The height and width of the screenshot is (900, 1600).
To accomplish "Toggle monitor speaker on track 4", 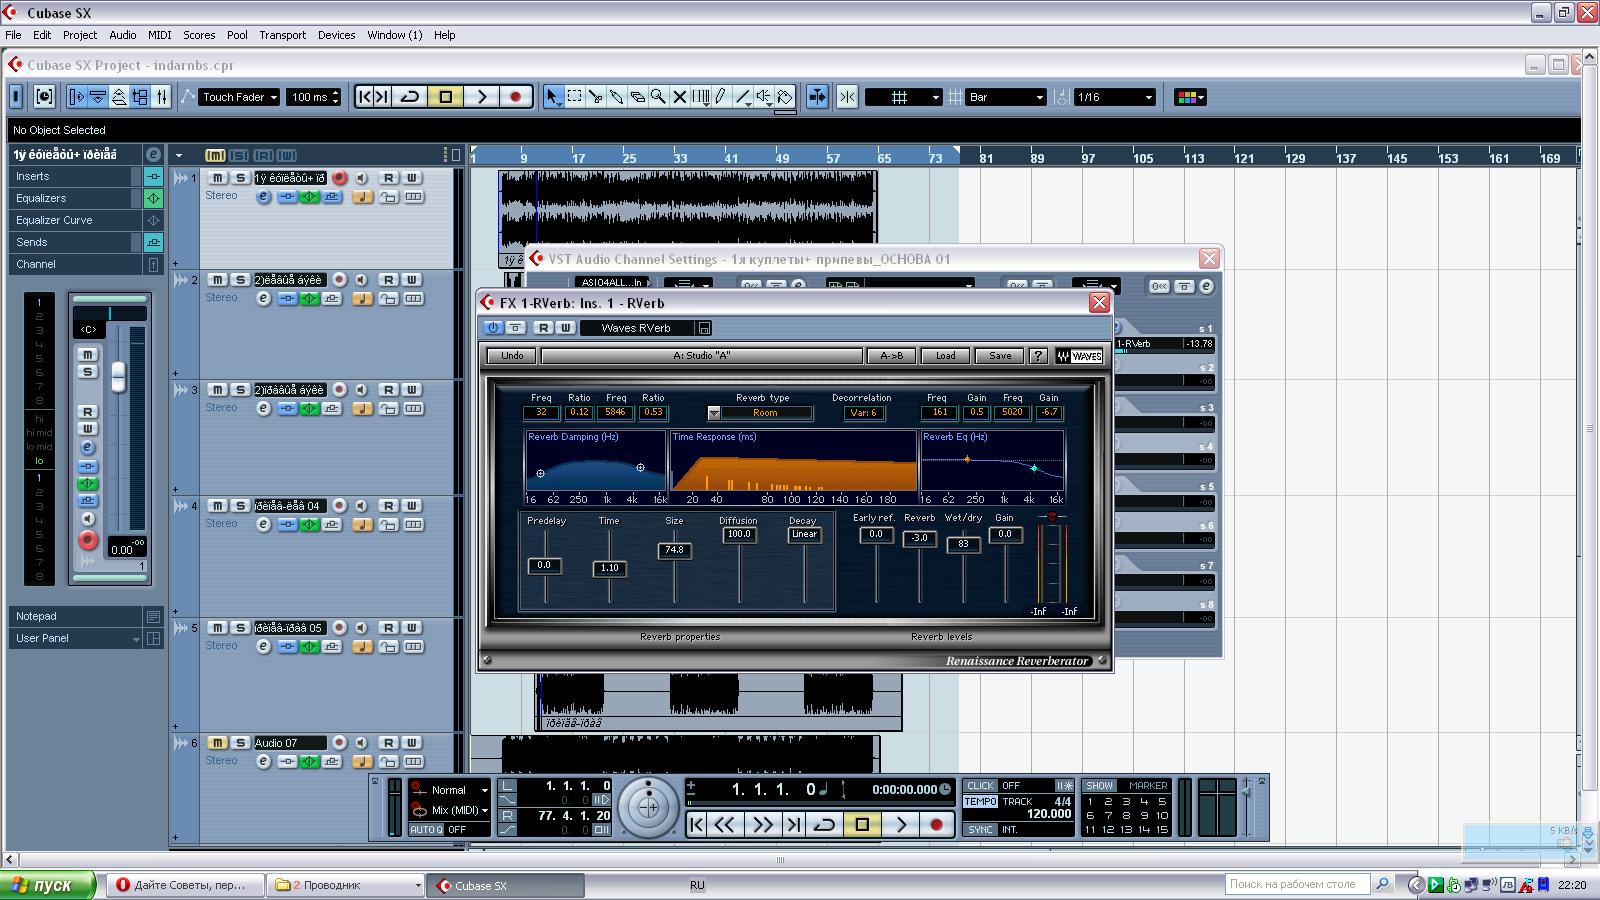I will coord(361,506).
